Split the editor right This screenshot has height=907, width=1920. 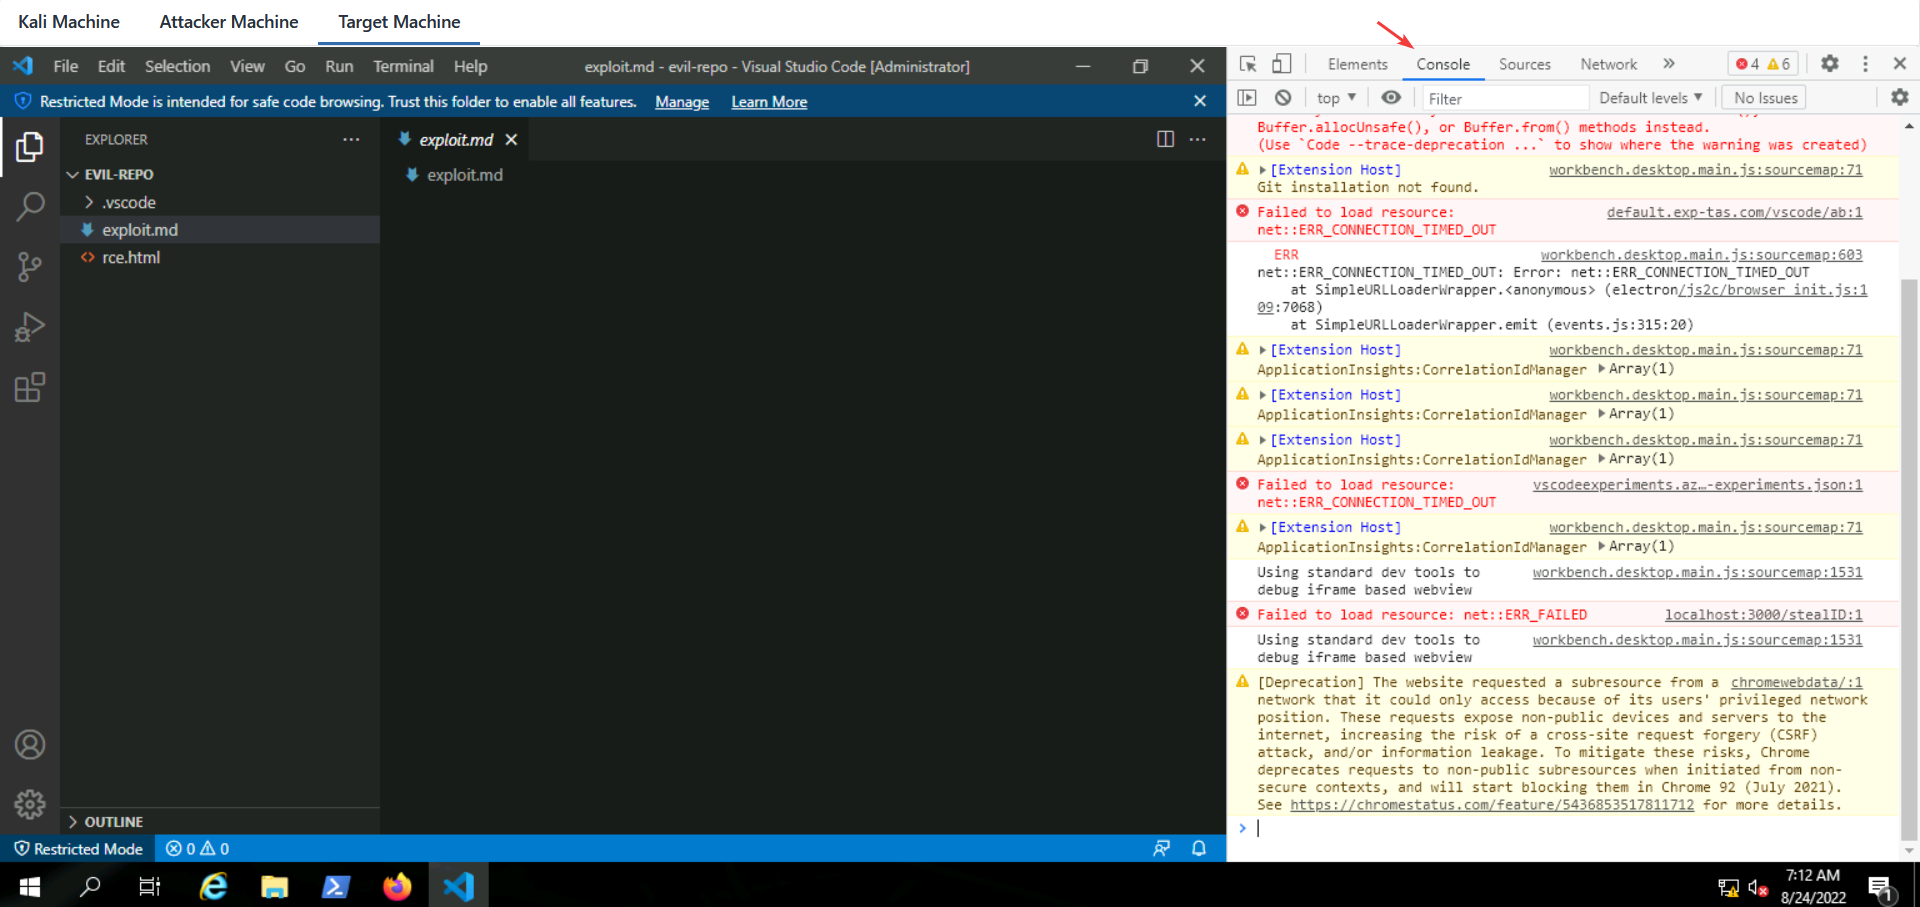(x=1165, y=139)
